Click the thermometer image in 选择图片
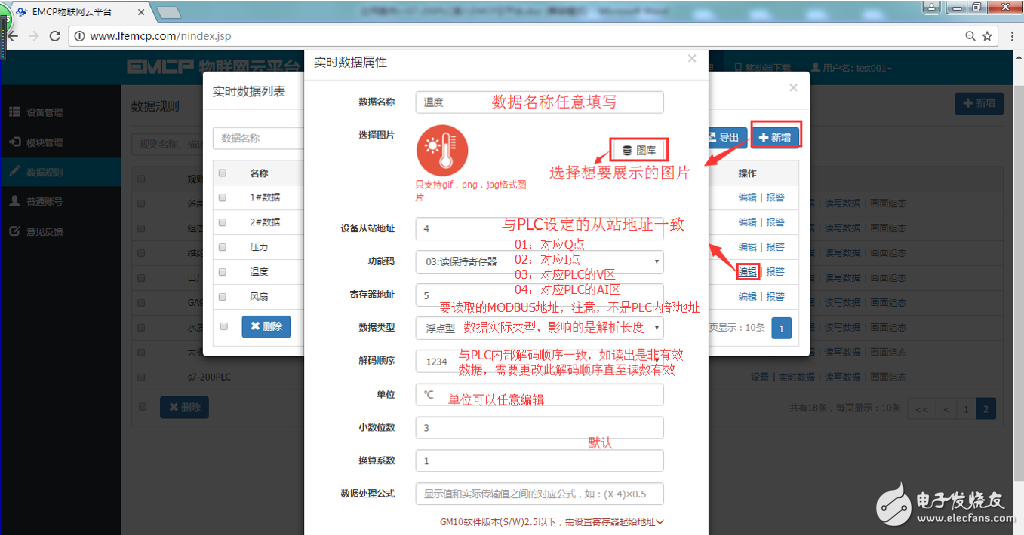This screenshot has width=1024, height=535. (x=442, y=151)
